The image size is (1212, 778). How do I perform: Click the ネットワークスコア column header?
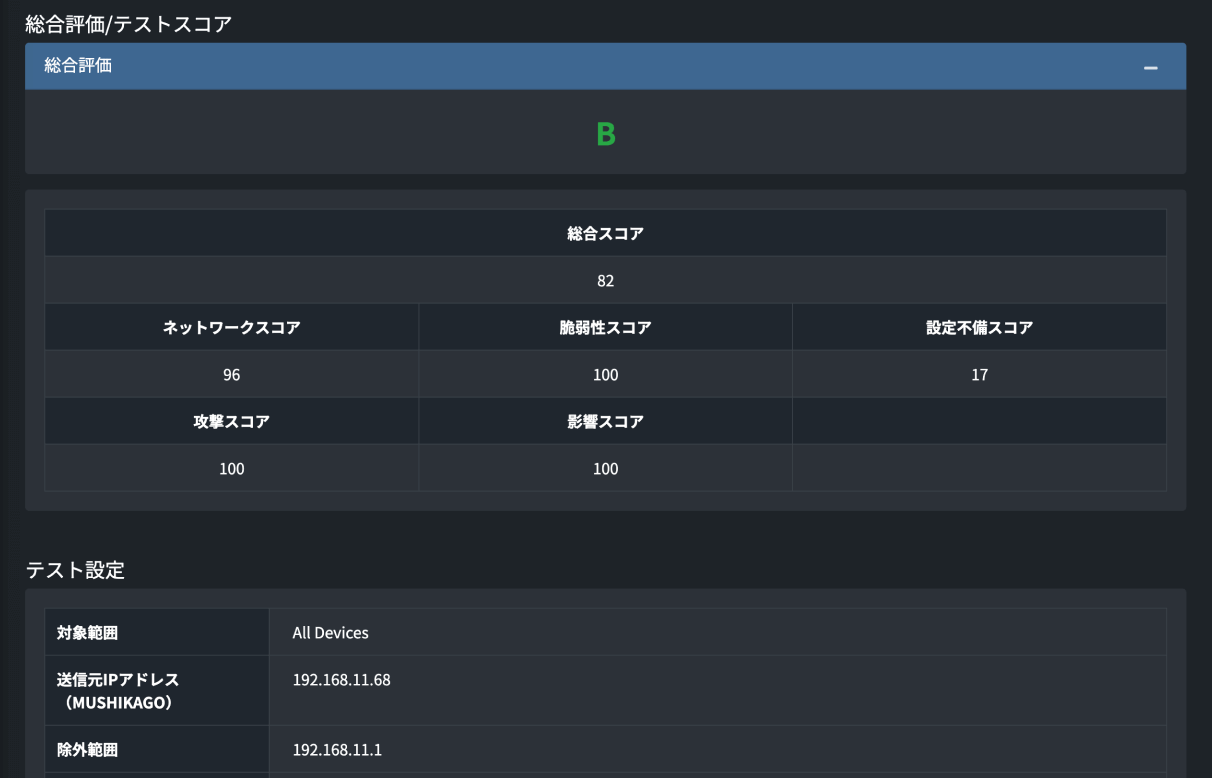[230, 327]
